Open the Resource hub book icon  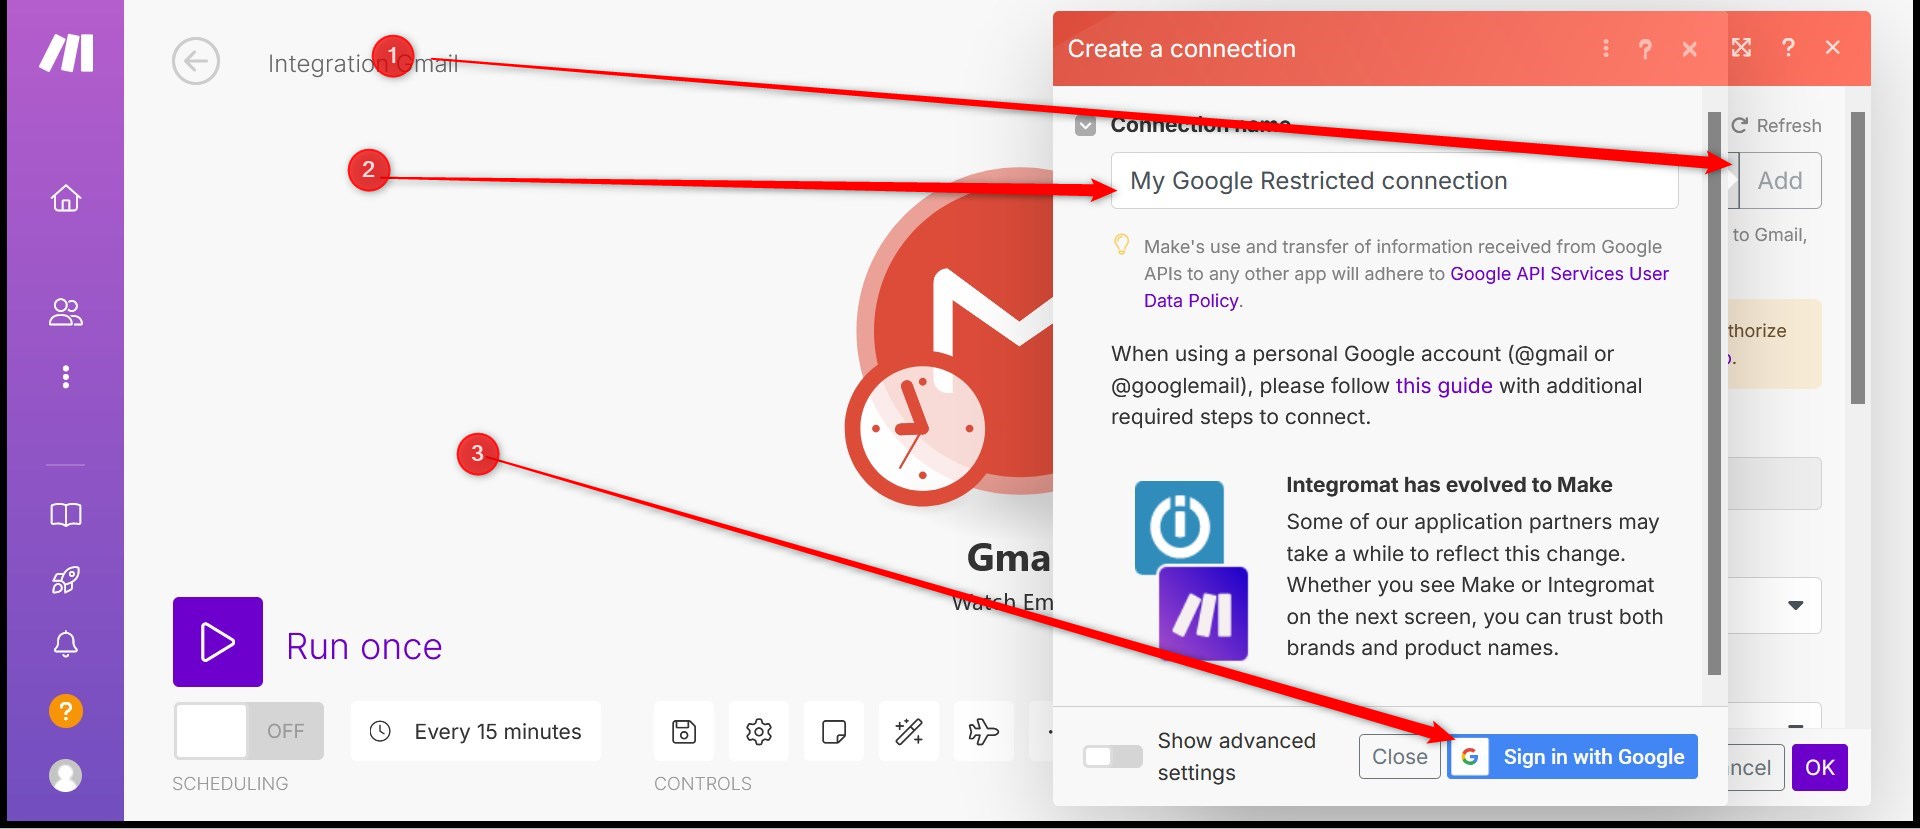point(66,515)
